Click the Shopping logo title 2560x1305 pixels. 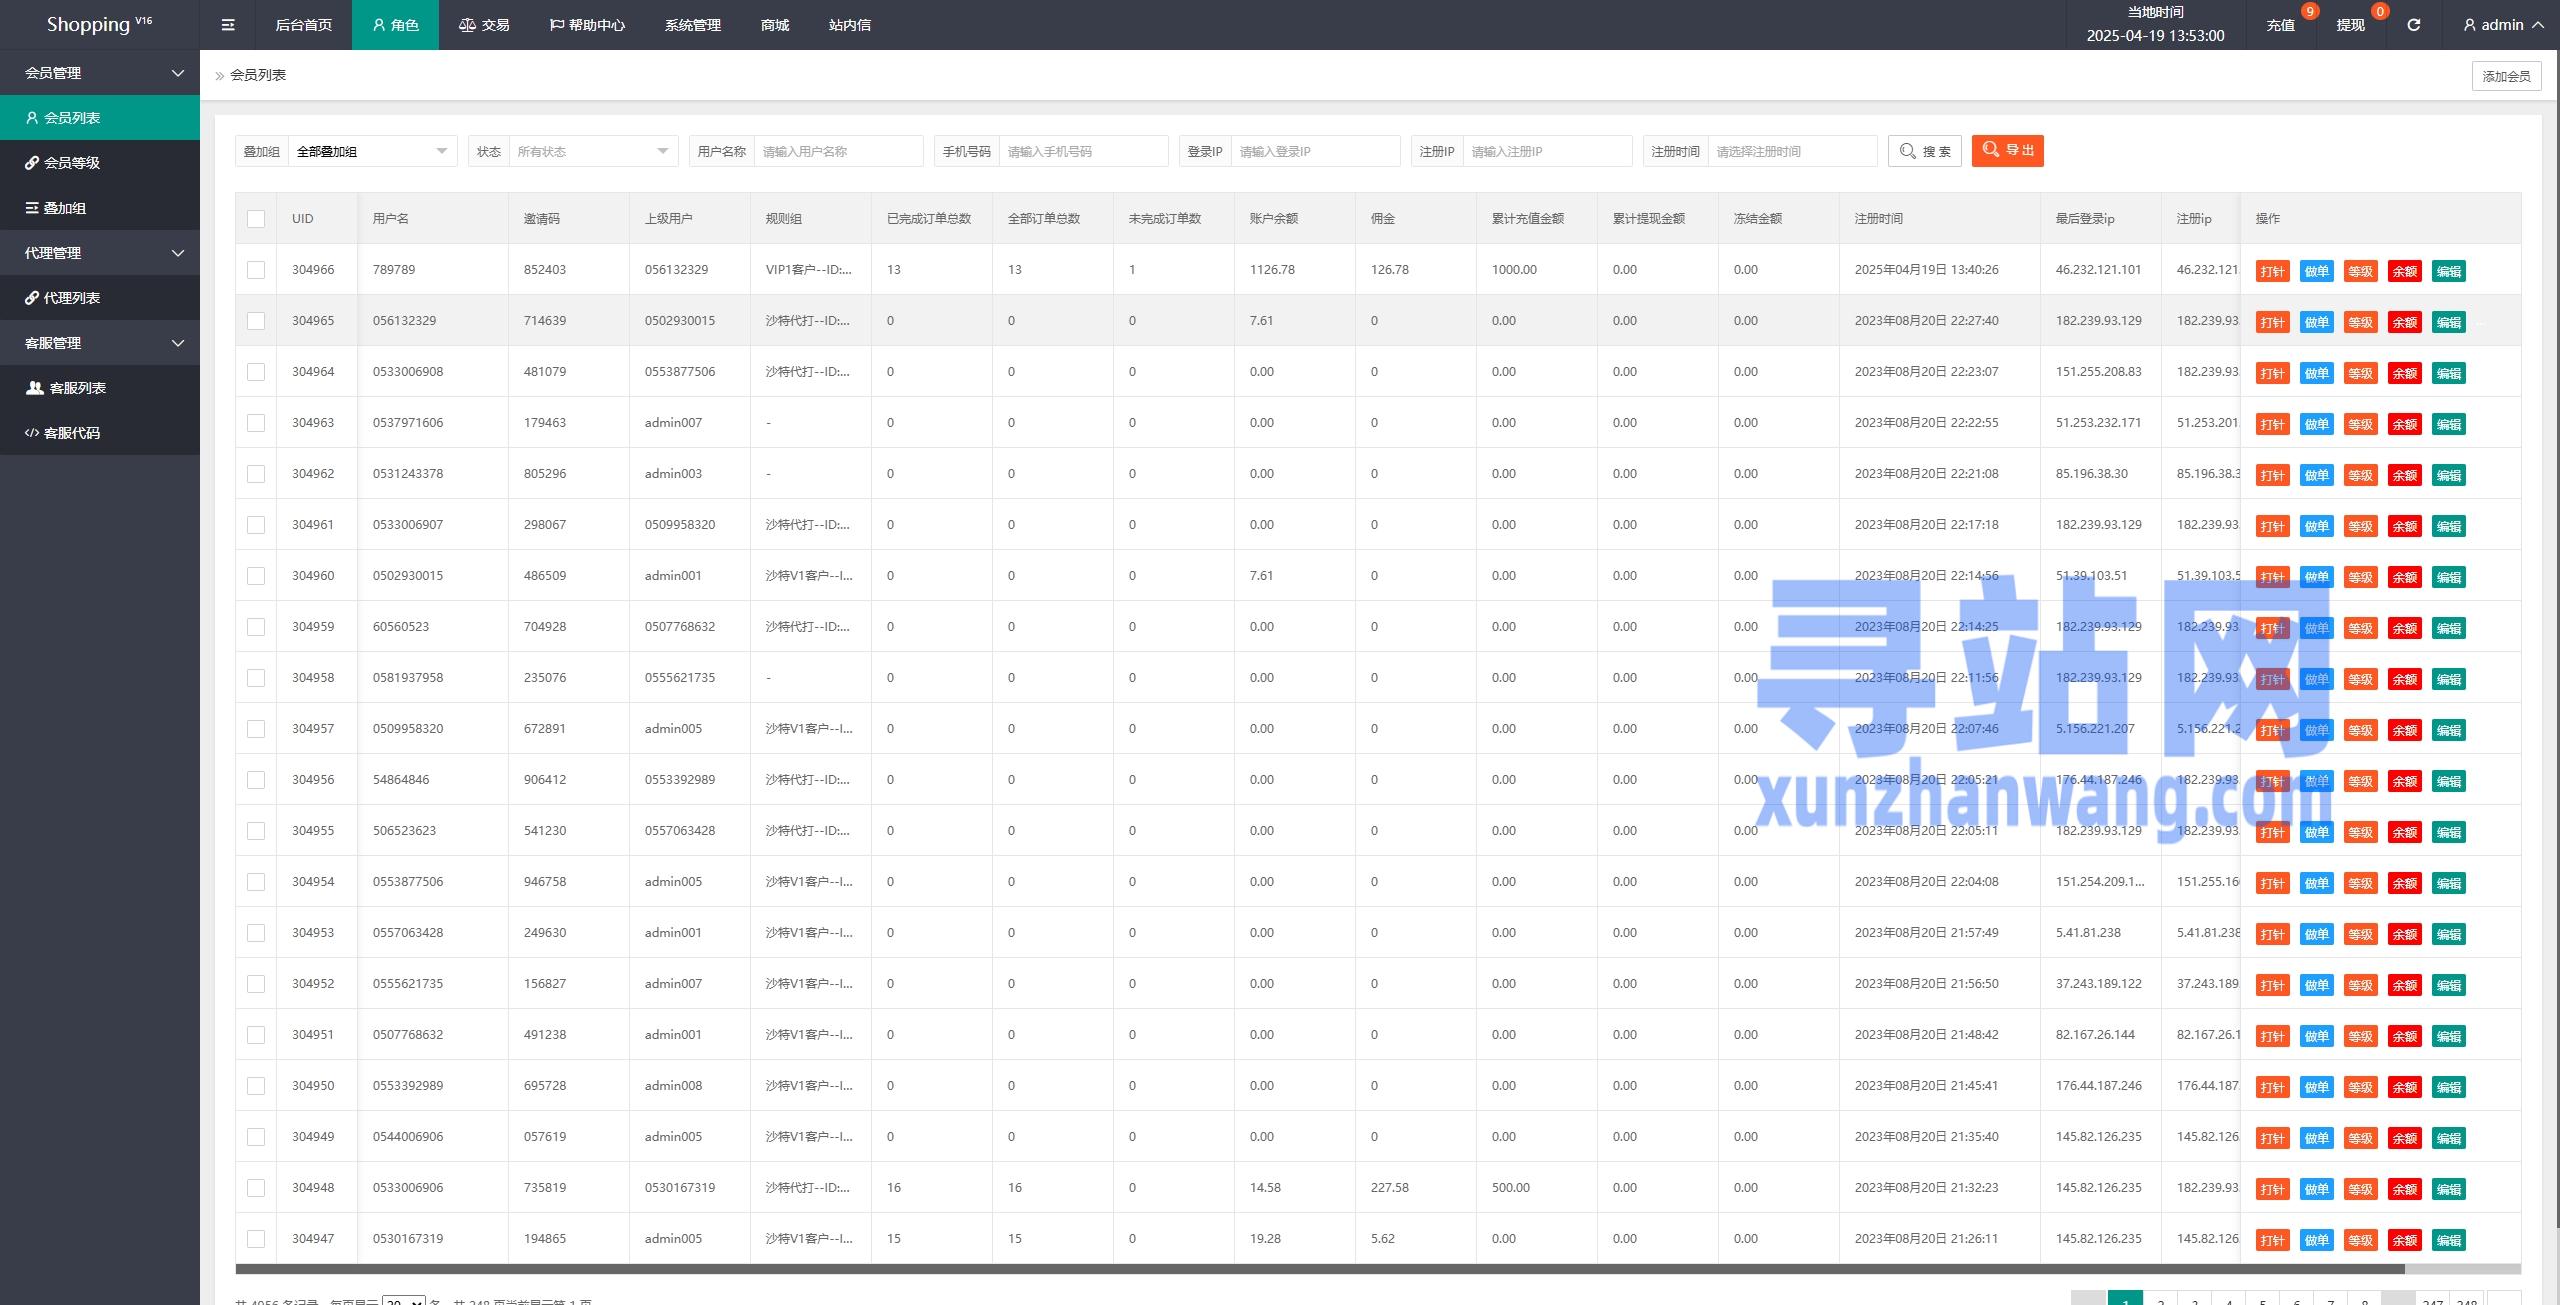(99, 25)
